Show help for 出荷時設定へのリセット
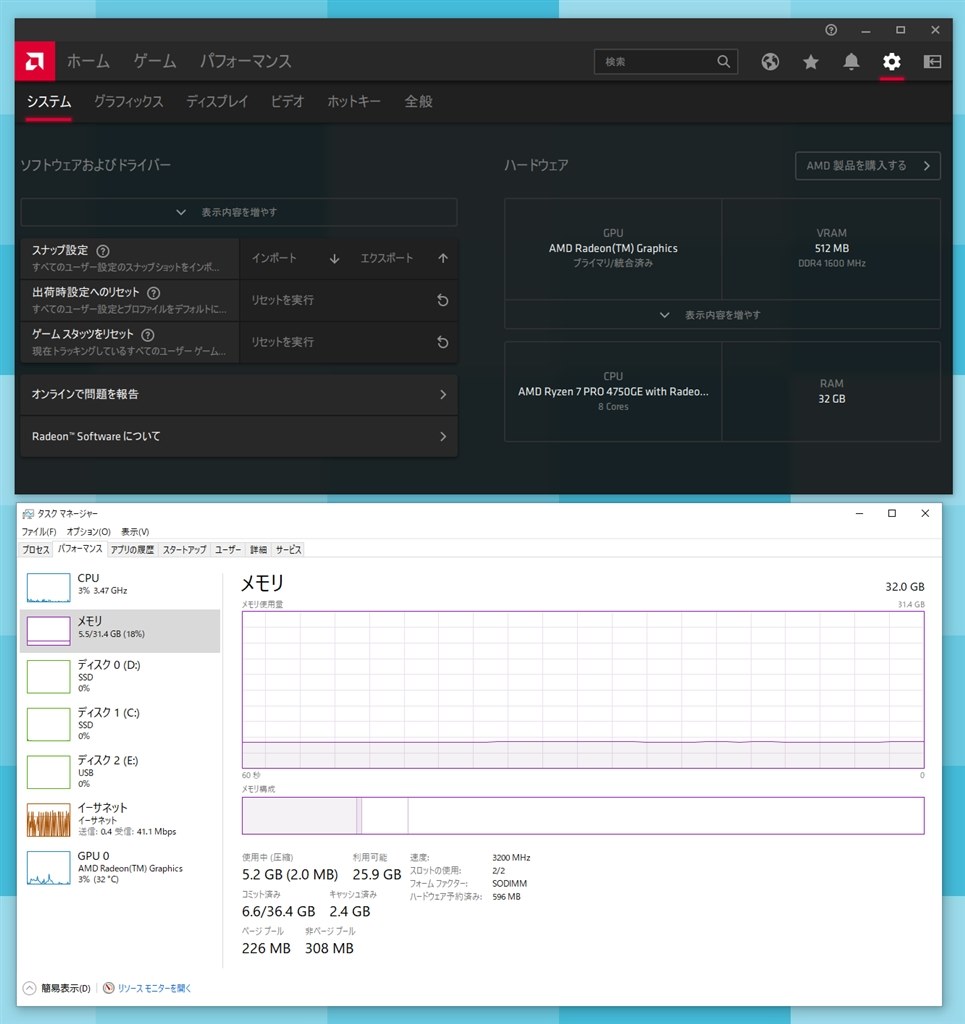 tap(153, 293)
